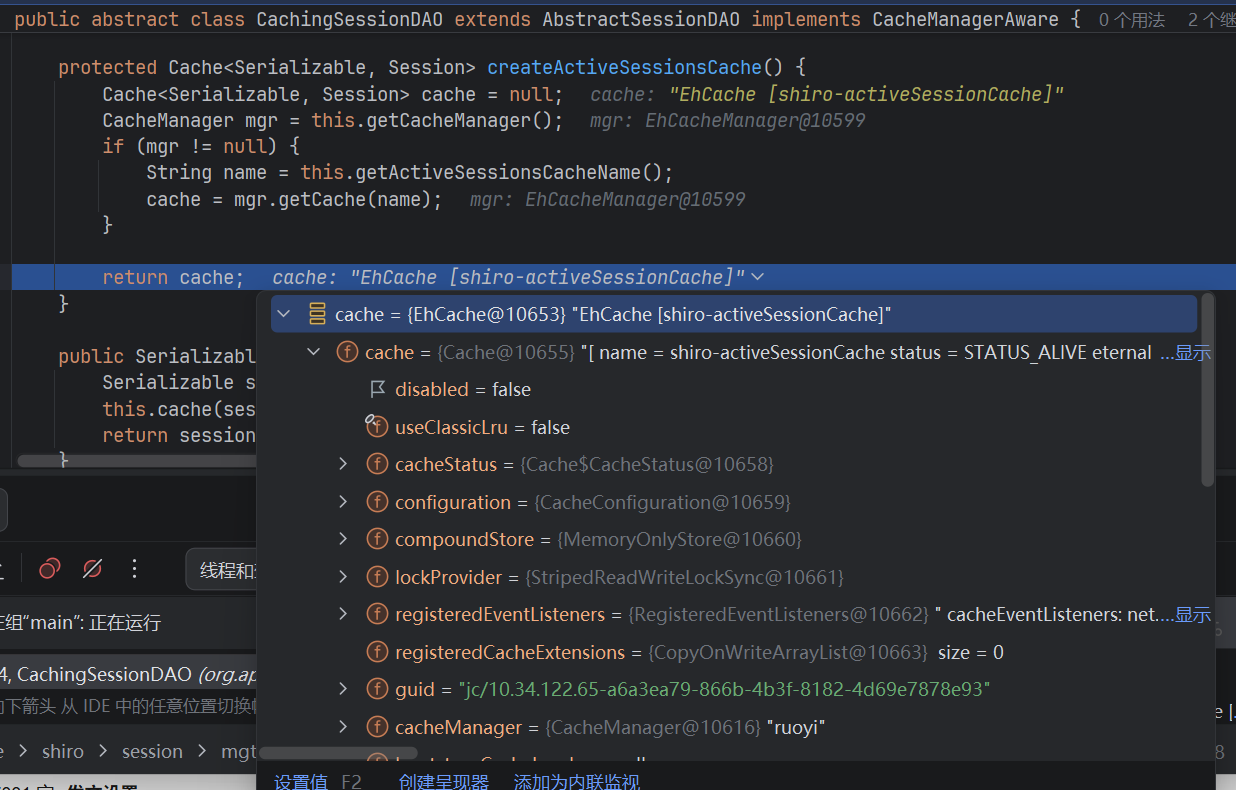Screen dimensions: 1236x790
Task: Click the createActiveSessionsCache method name
Action: click(624, 68)
